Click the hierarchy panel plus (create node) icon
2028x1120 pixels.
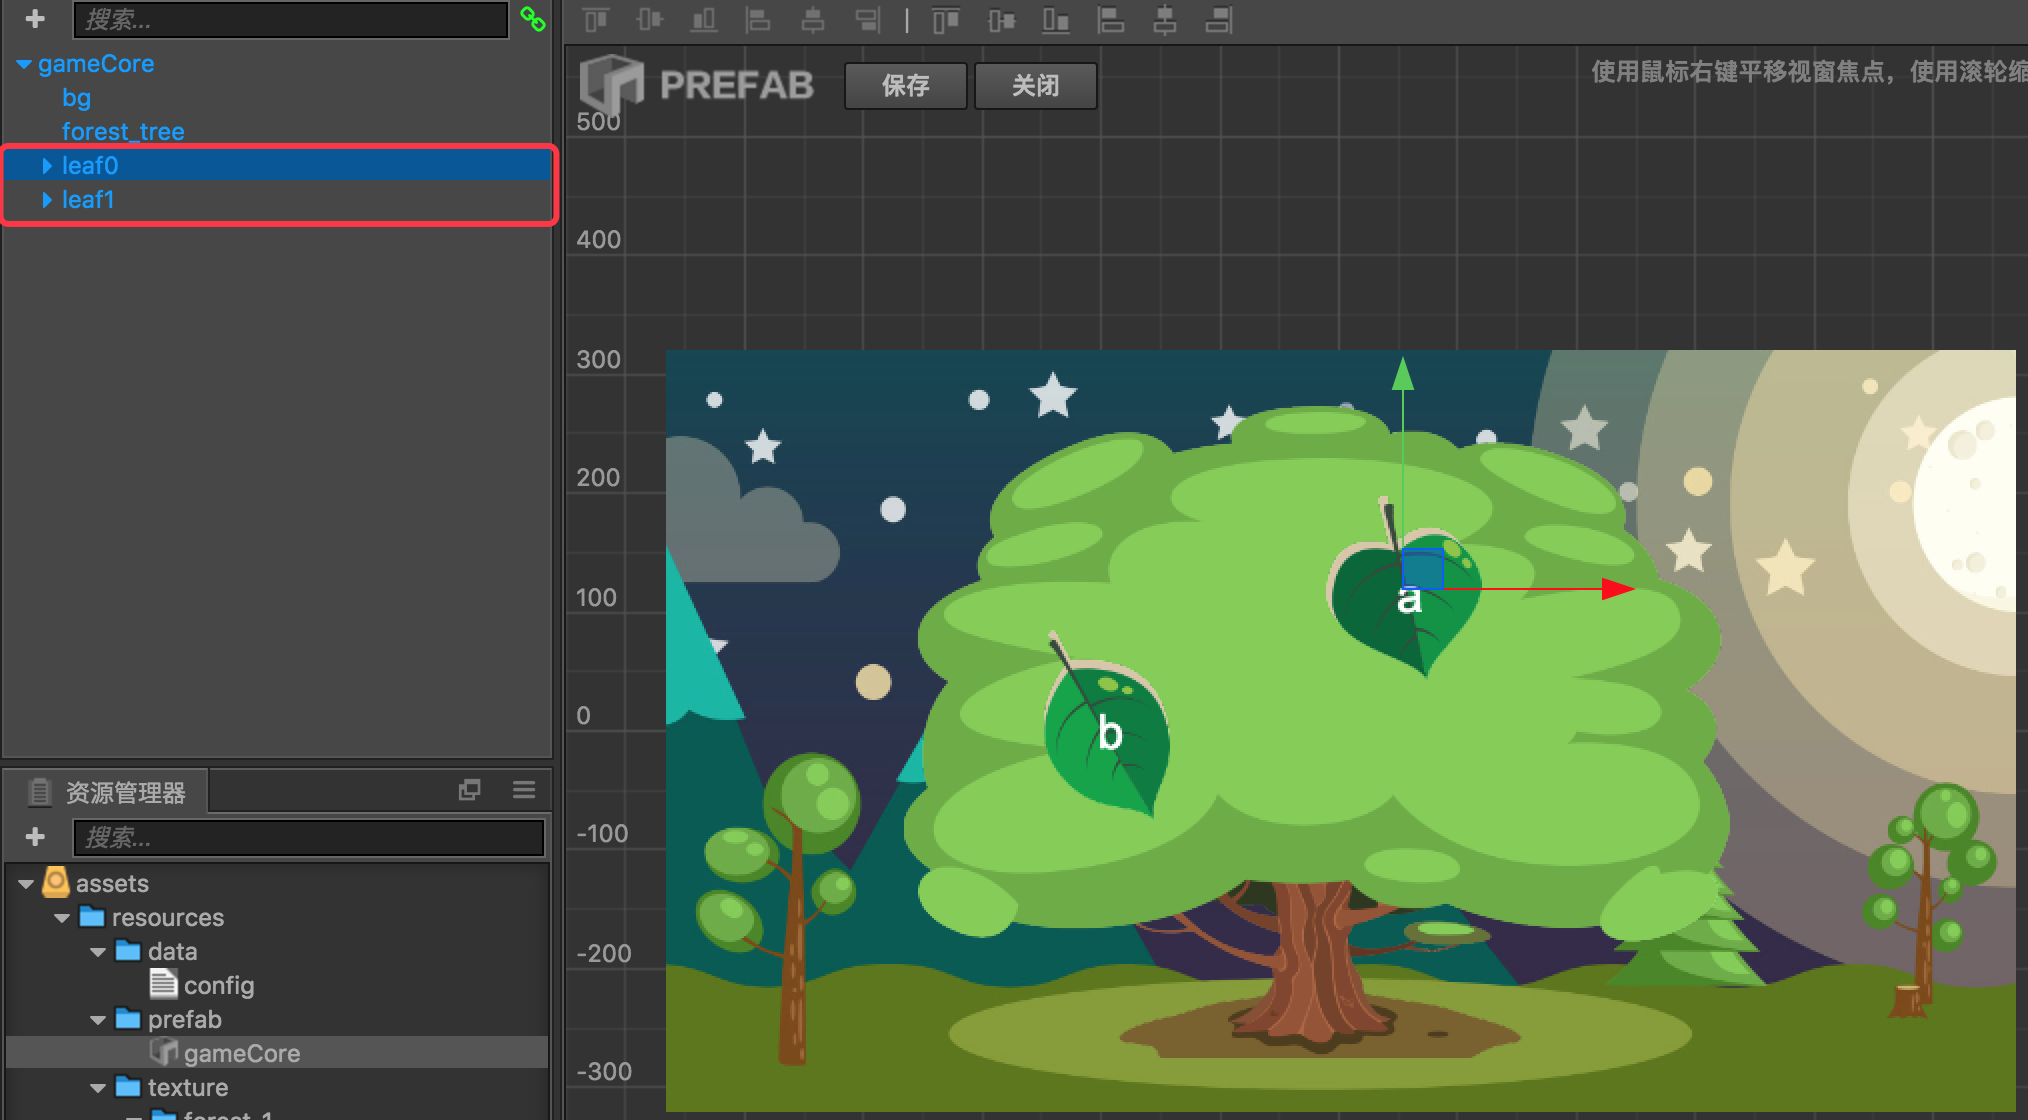[x=35, y=19]
